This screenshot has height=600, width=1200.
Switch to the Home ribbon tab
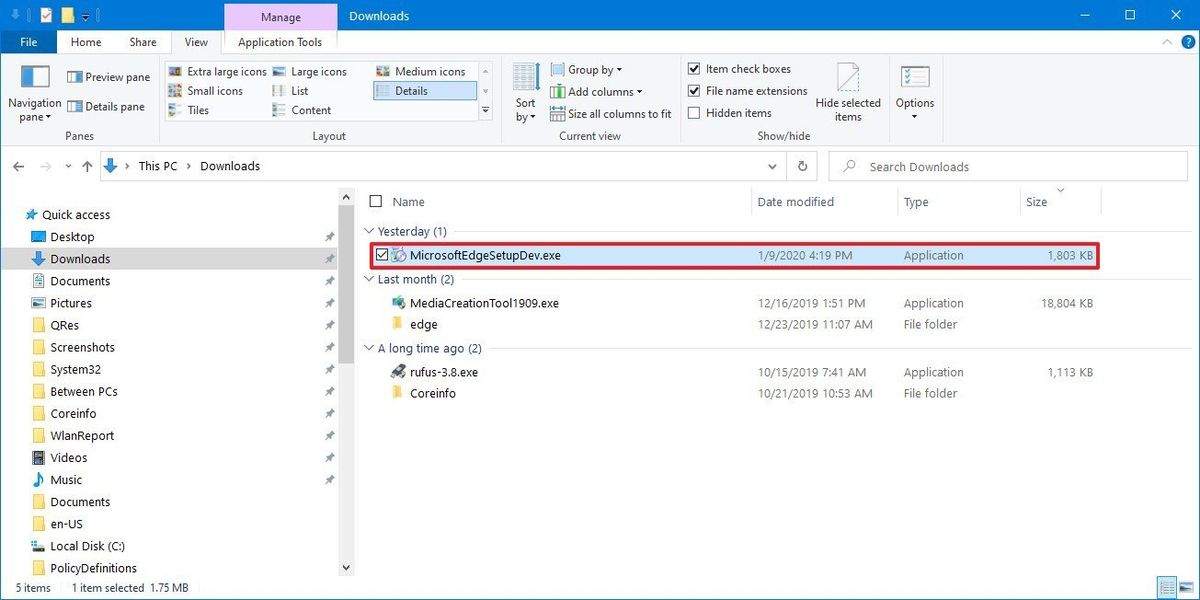[x=85, y=42]
